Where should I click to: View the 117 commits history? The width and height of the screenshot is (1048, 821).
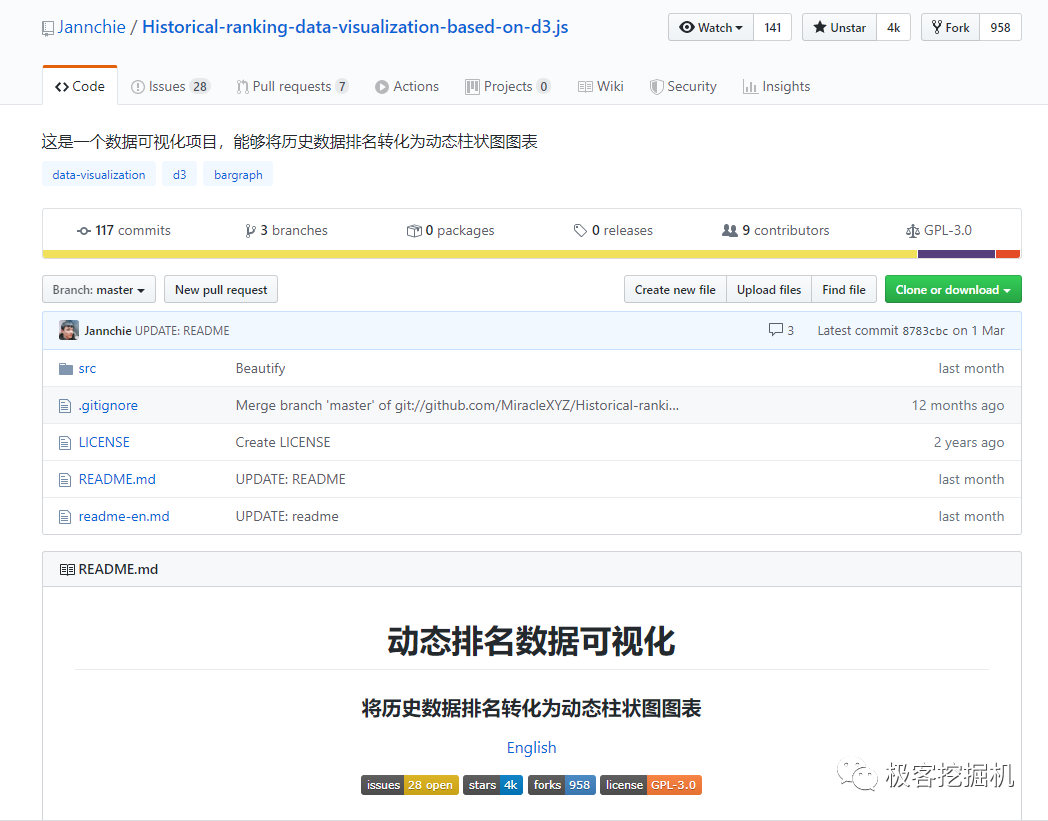click(x=124, y=231)
